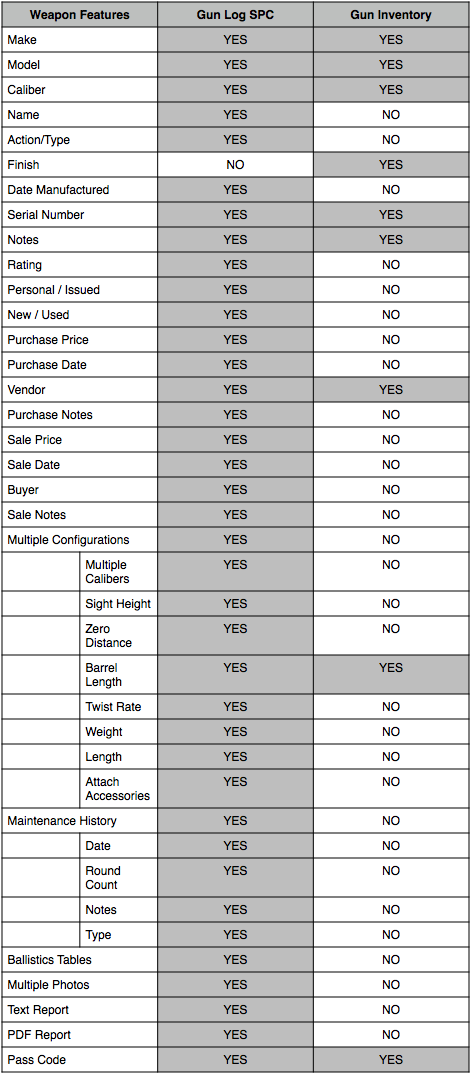Click the Vendor row's YES cell under Gun Inventory

[x=392, y=390]
